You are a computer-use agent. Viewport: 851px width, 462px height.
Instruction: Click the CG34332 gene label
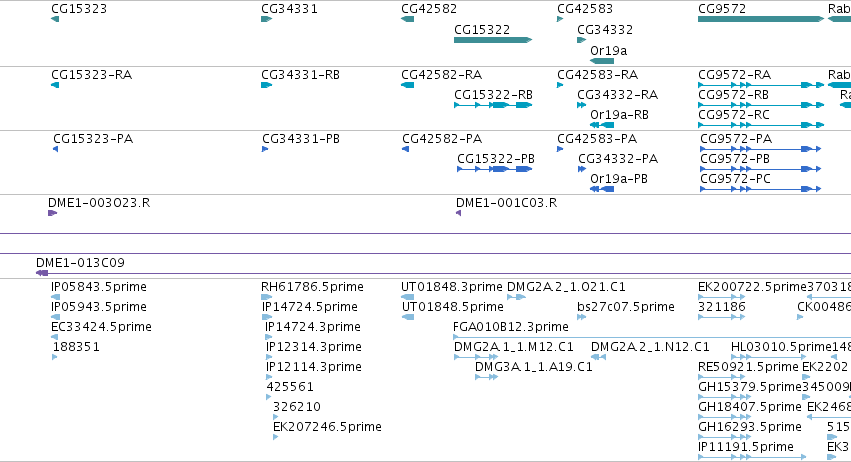coord(605,29)
